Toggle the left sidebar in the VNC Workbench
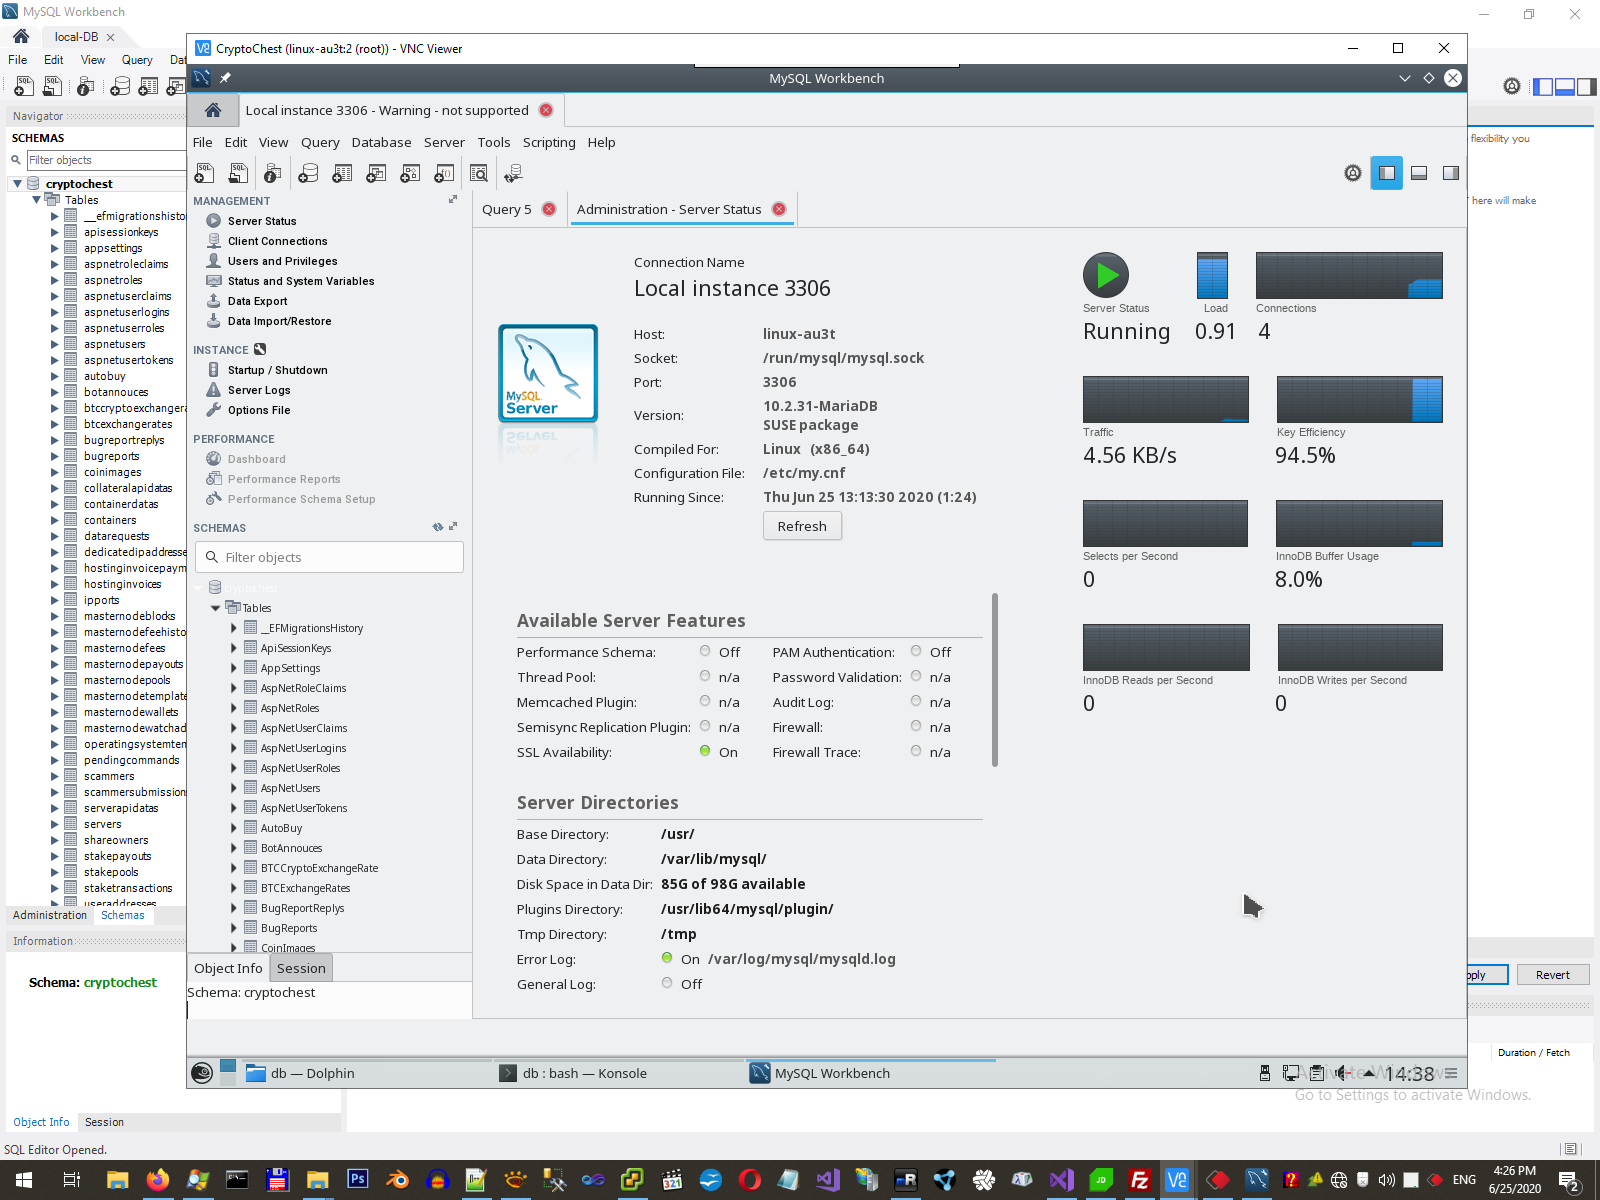Image resolution: width=1600 pixels, height=1200 pixels. pos(1387,173)
